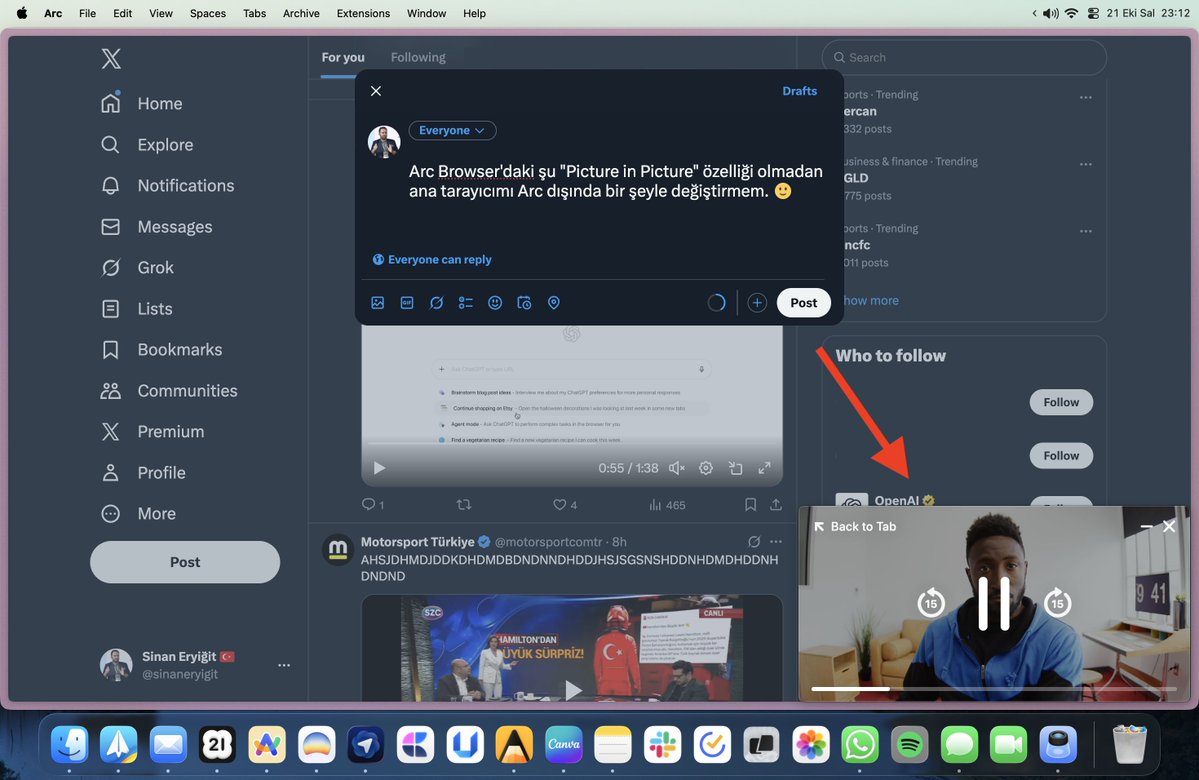
Task: Click Grok icon on Motorsport Türkiye post
Action: [x=754, y=541]
